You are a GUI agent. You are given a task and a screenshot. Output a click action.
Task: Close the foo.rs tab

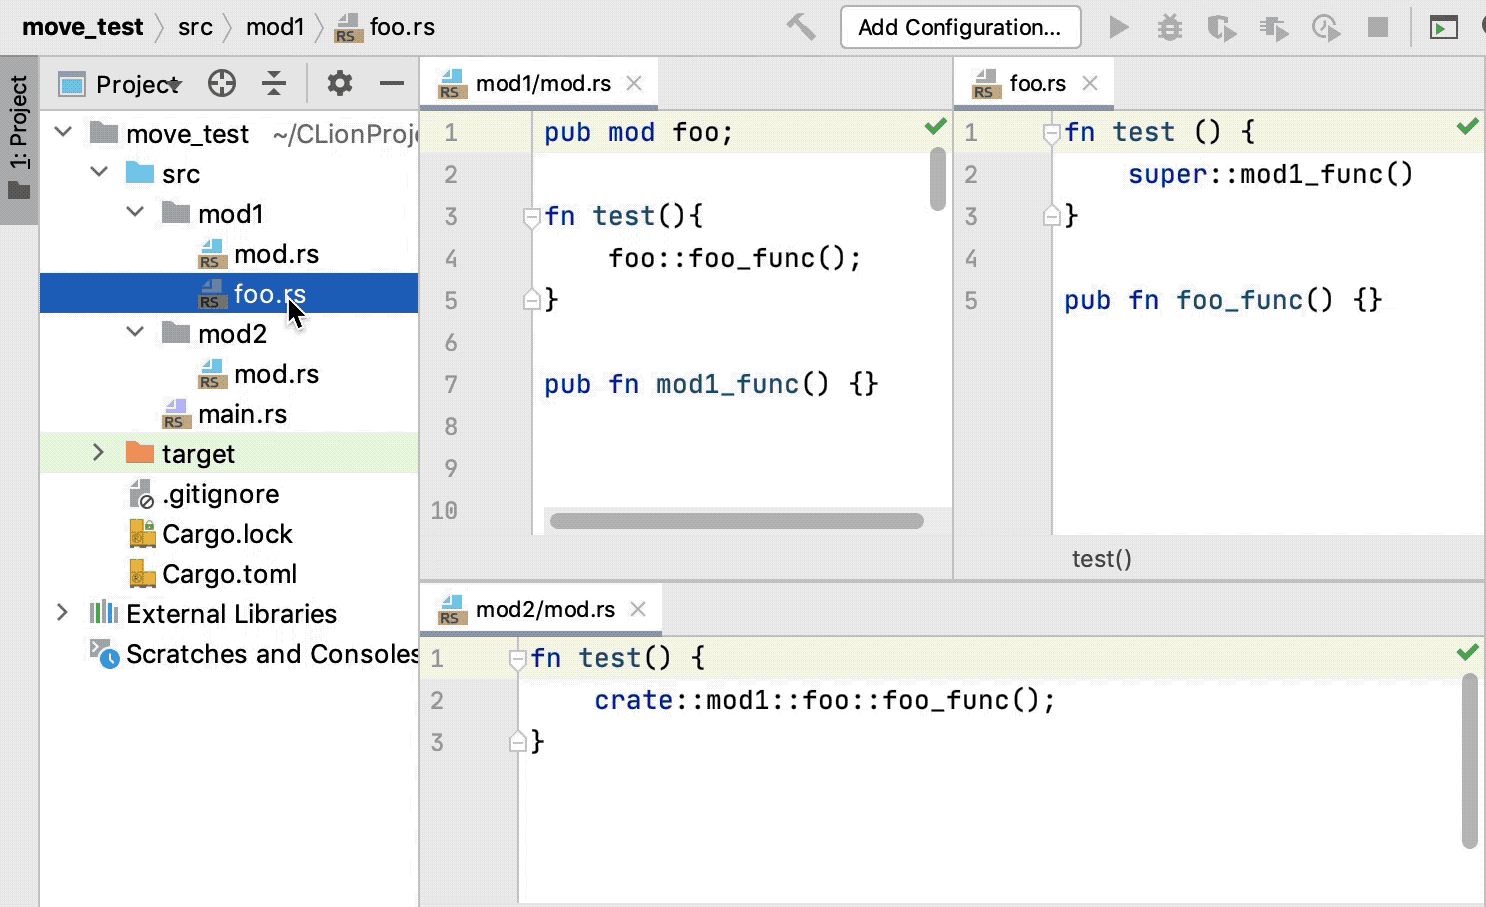tap(1090, 83)
